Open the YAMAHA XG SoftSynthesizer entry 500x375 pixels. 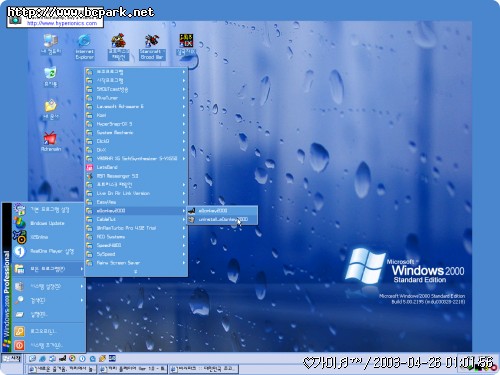(136, 159)
